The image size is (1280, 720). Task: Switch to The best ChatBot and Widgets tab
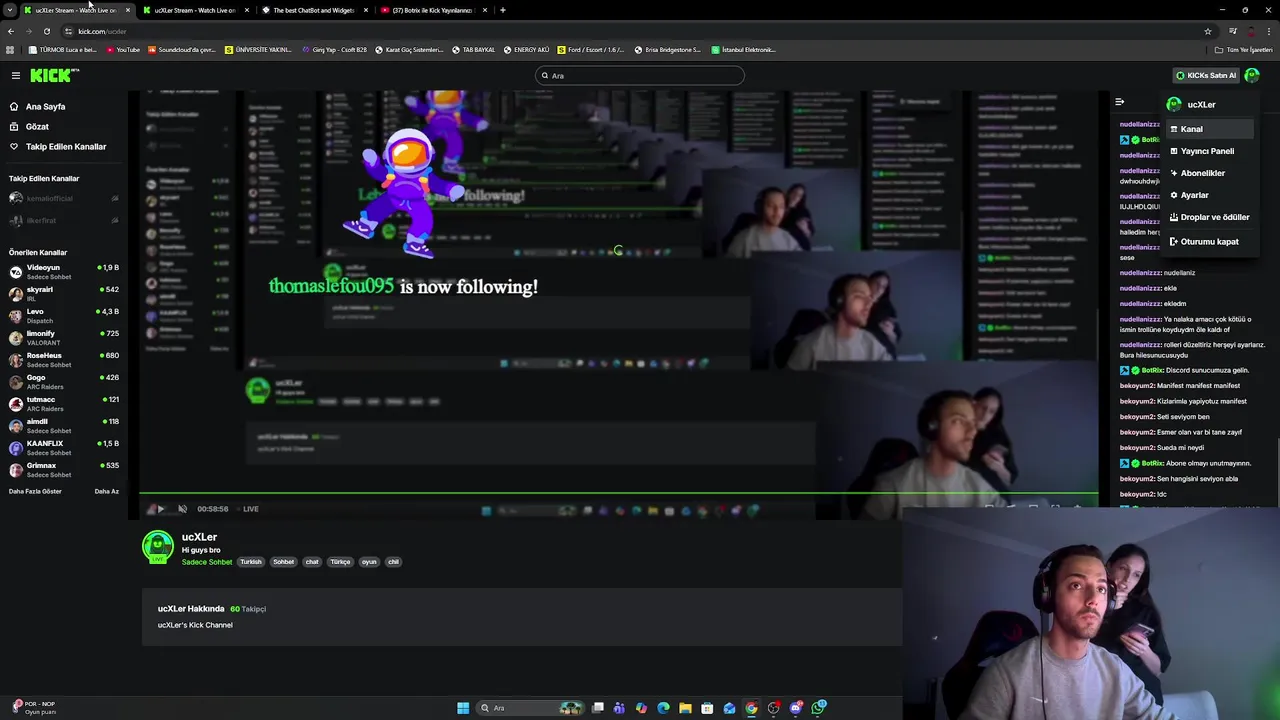313,10
